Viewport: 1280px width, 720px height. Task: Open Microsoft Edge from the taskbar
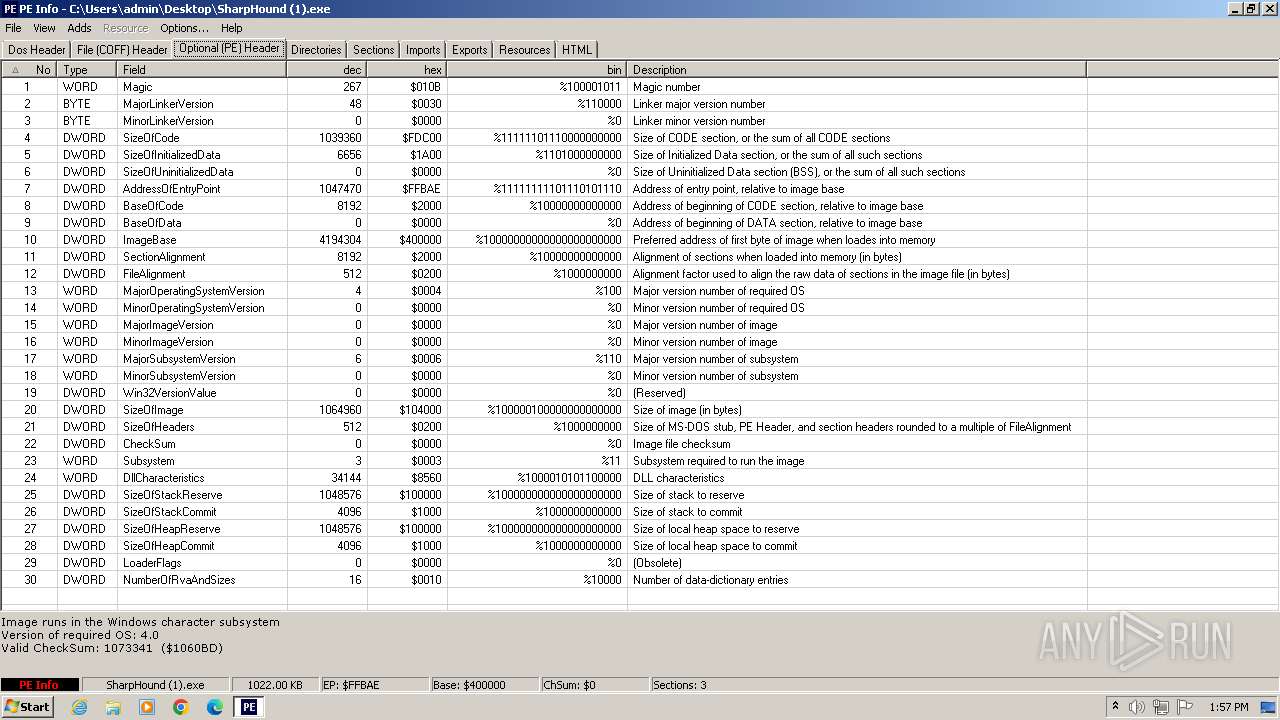click(215, 707)
